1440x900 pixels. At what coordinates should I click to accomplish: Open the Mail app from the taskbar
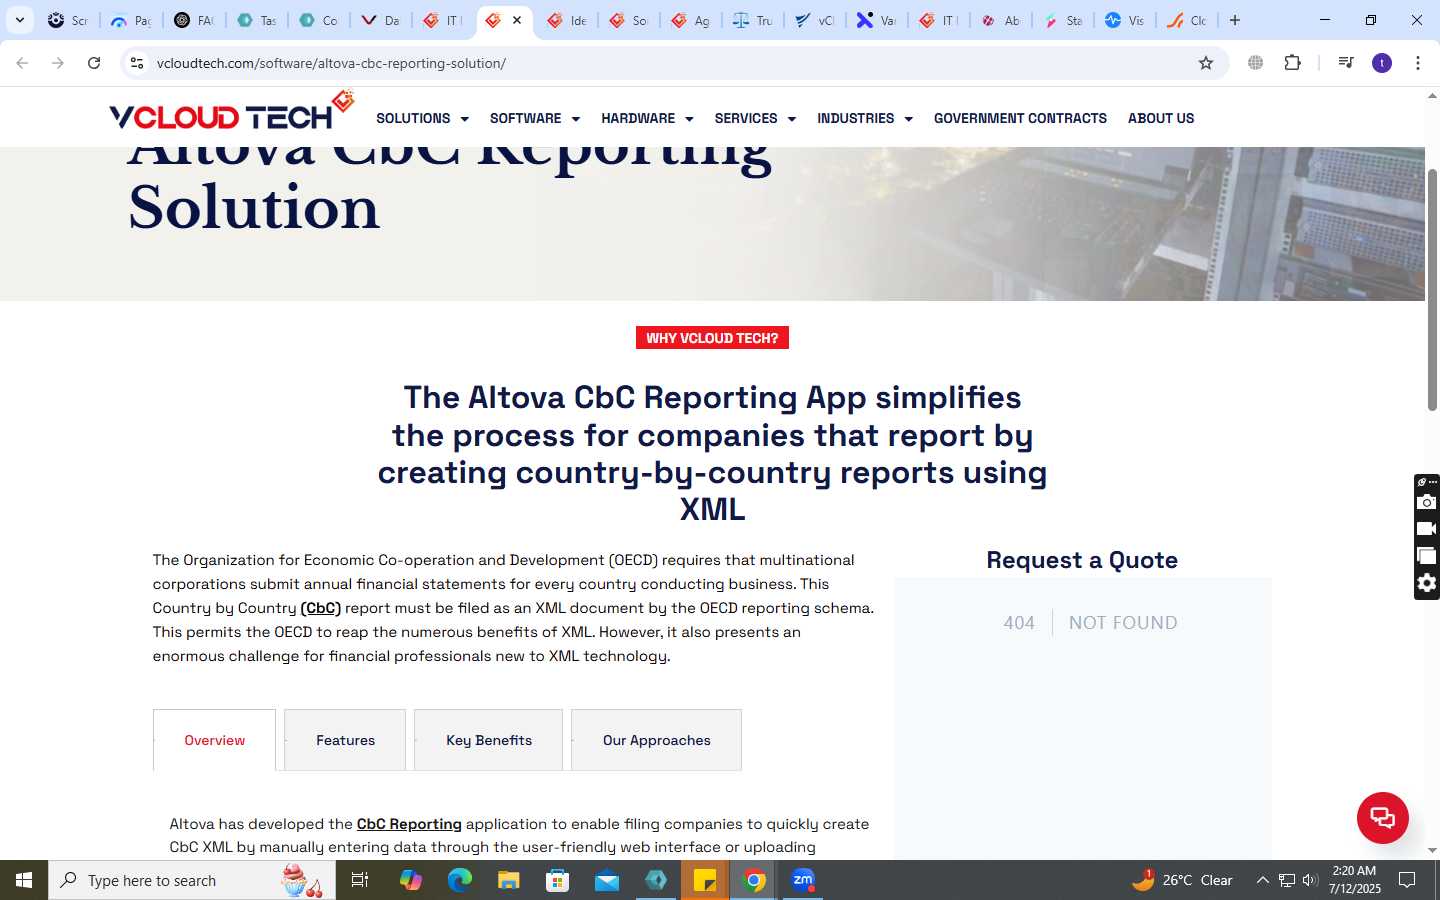point(607,880)
